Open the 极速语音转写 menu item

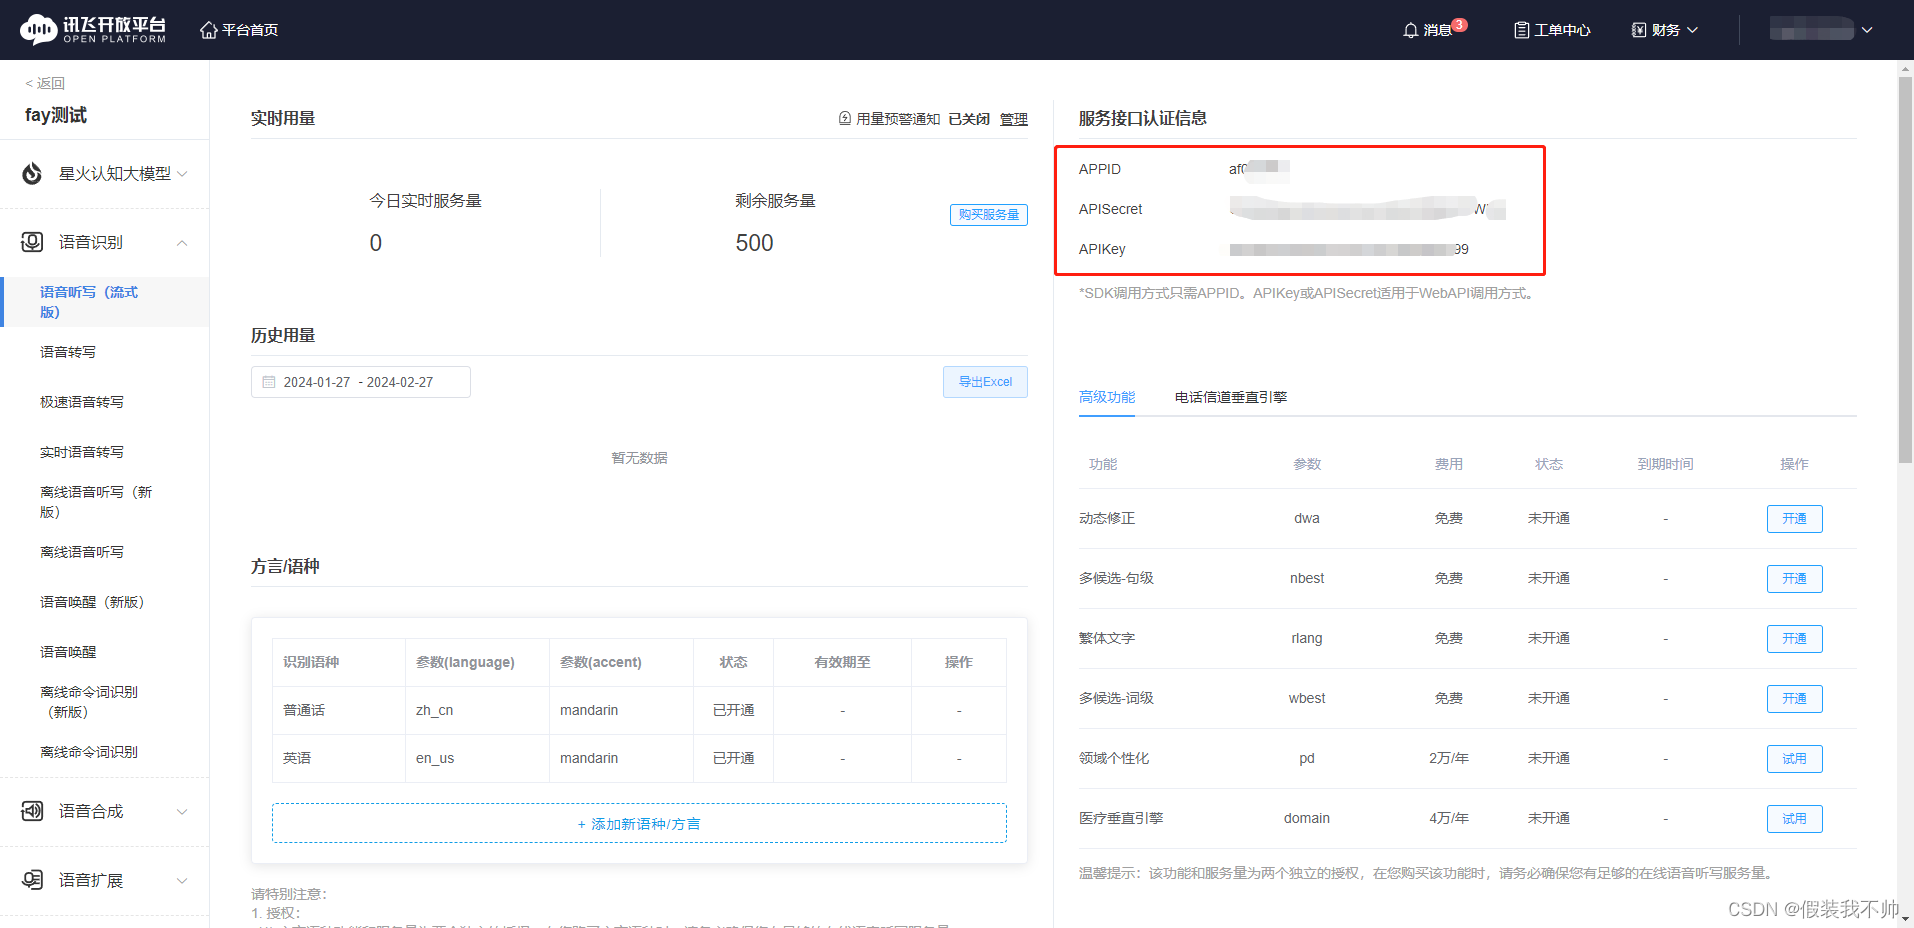82,402
